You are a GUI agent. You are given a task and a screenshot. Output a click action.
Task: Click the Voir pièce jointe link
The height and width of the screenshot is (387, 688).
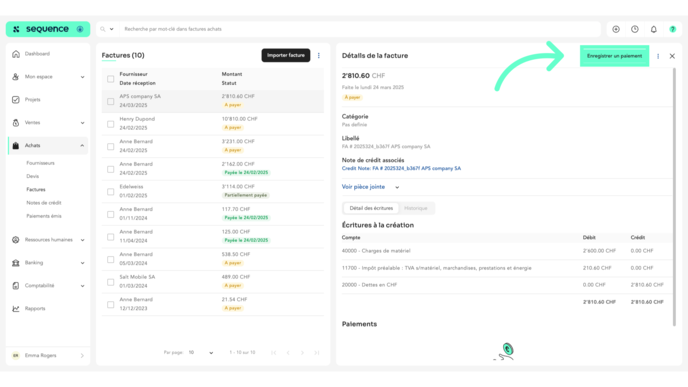click(x=363, y=187)
